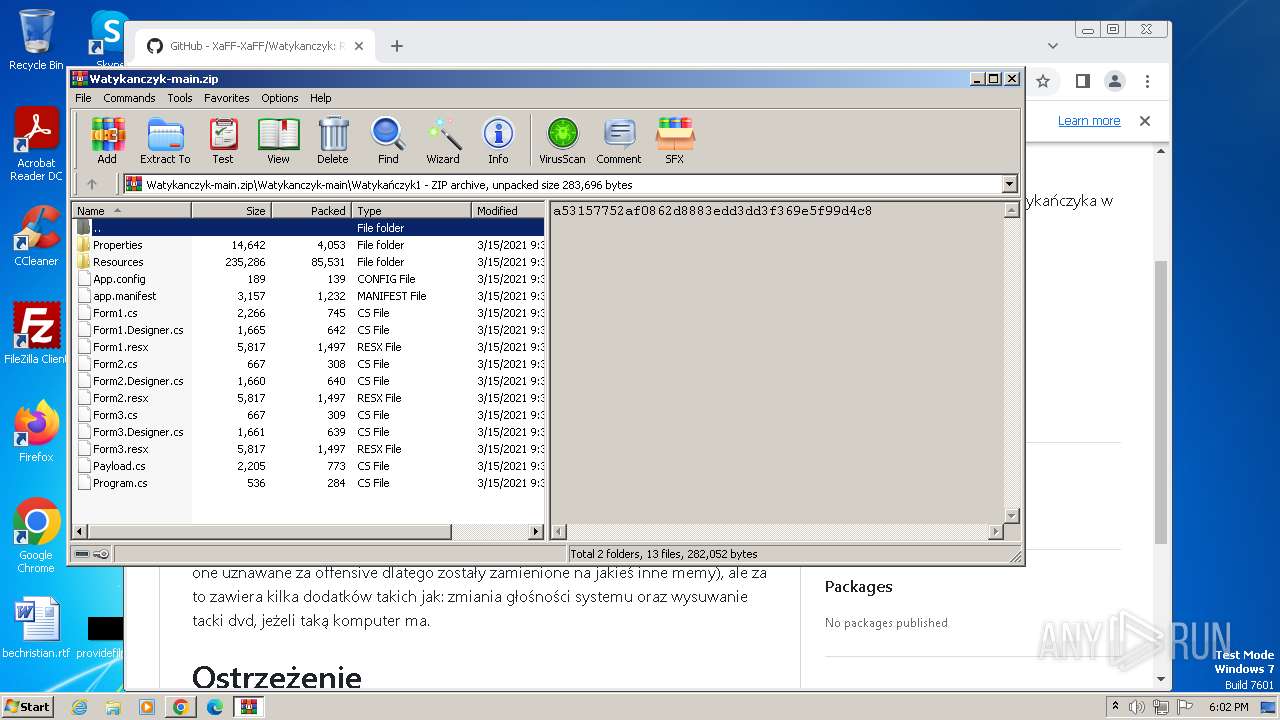Open the Favorites menu
This screenshot has width=1280, height=720.
[x=227, y=98]
